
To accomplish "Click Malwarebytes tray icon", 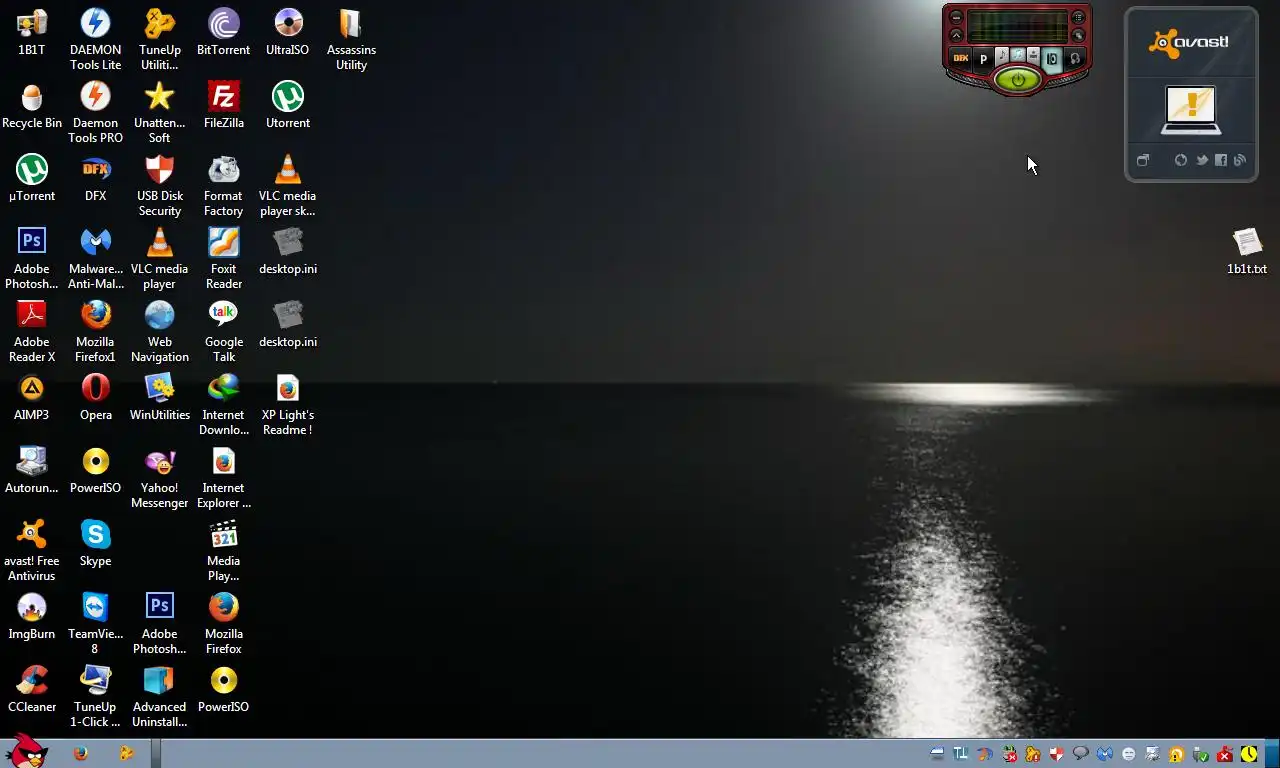I will [1105, 754].
